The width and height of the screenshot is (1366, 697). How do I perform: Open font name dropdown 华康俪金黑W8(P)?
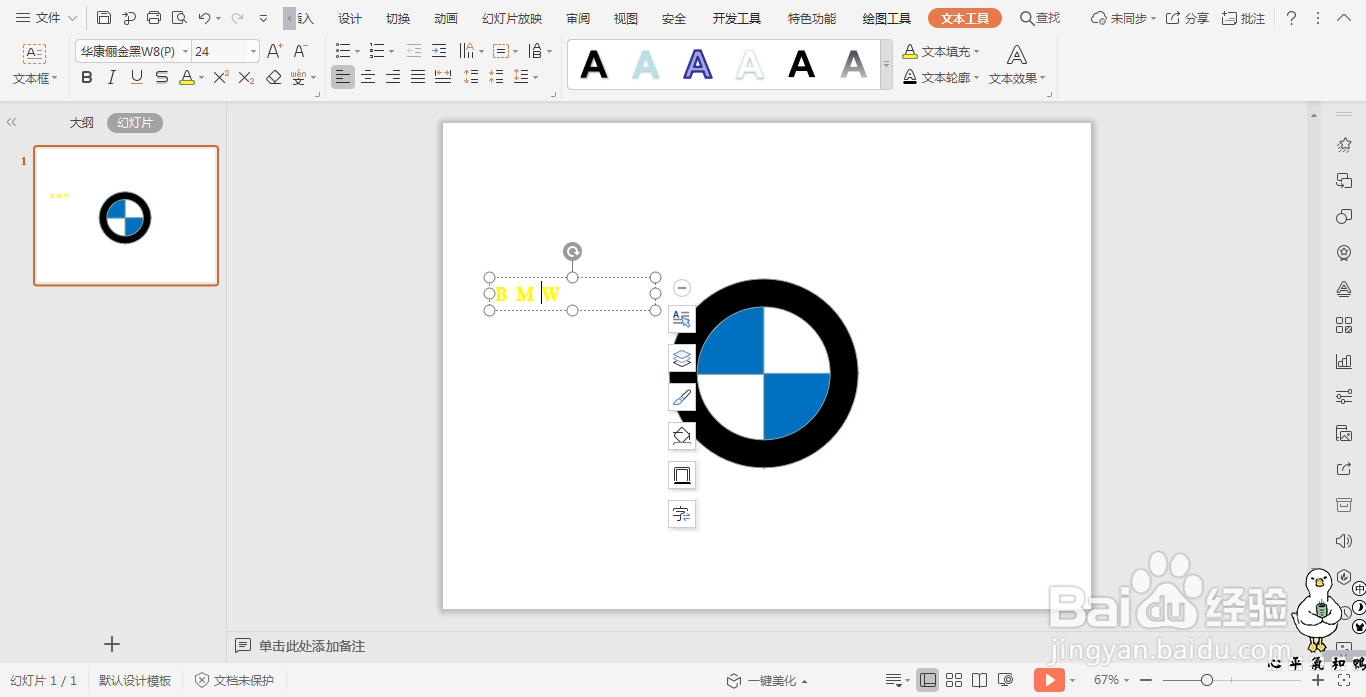point(185,51)
